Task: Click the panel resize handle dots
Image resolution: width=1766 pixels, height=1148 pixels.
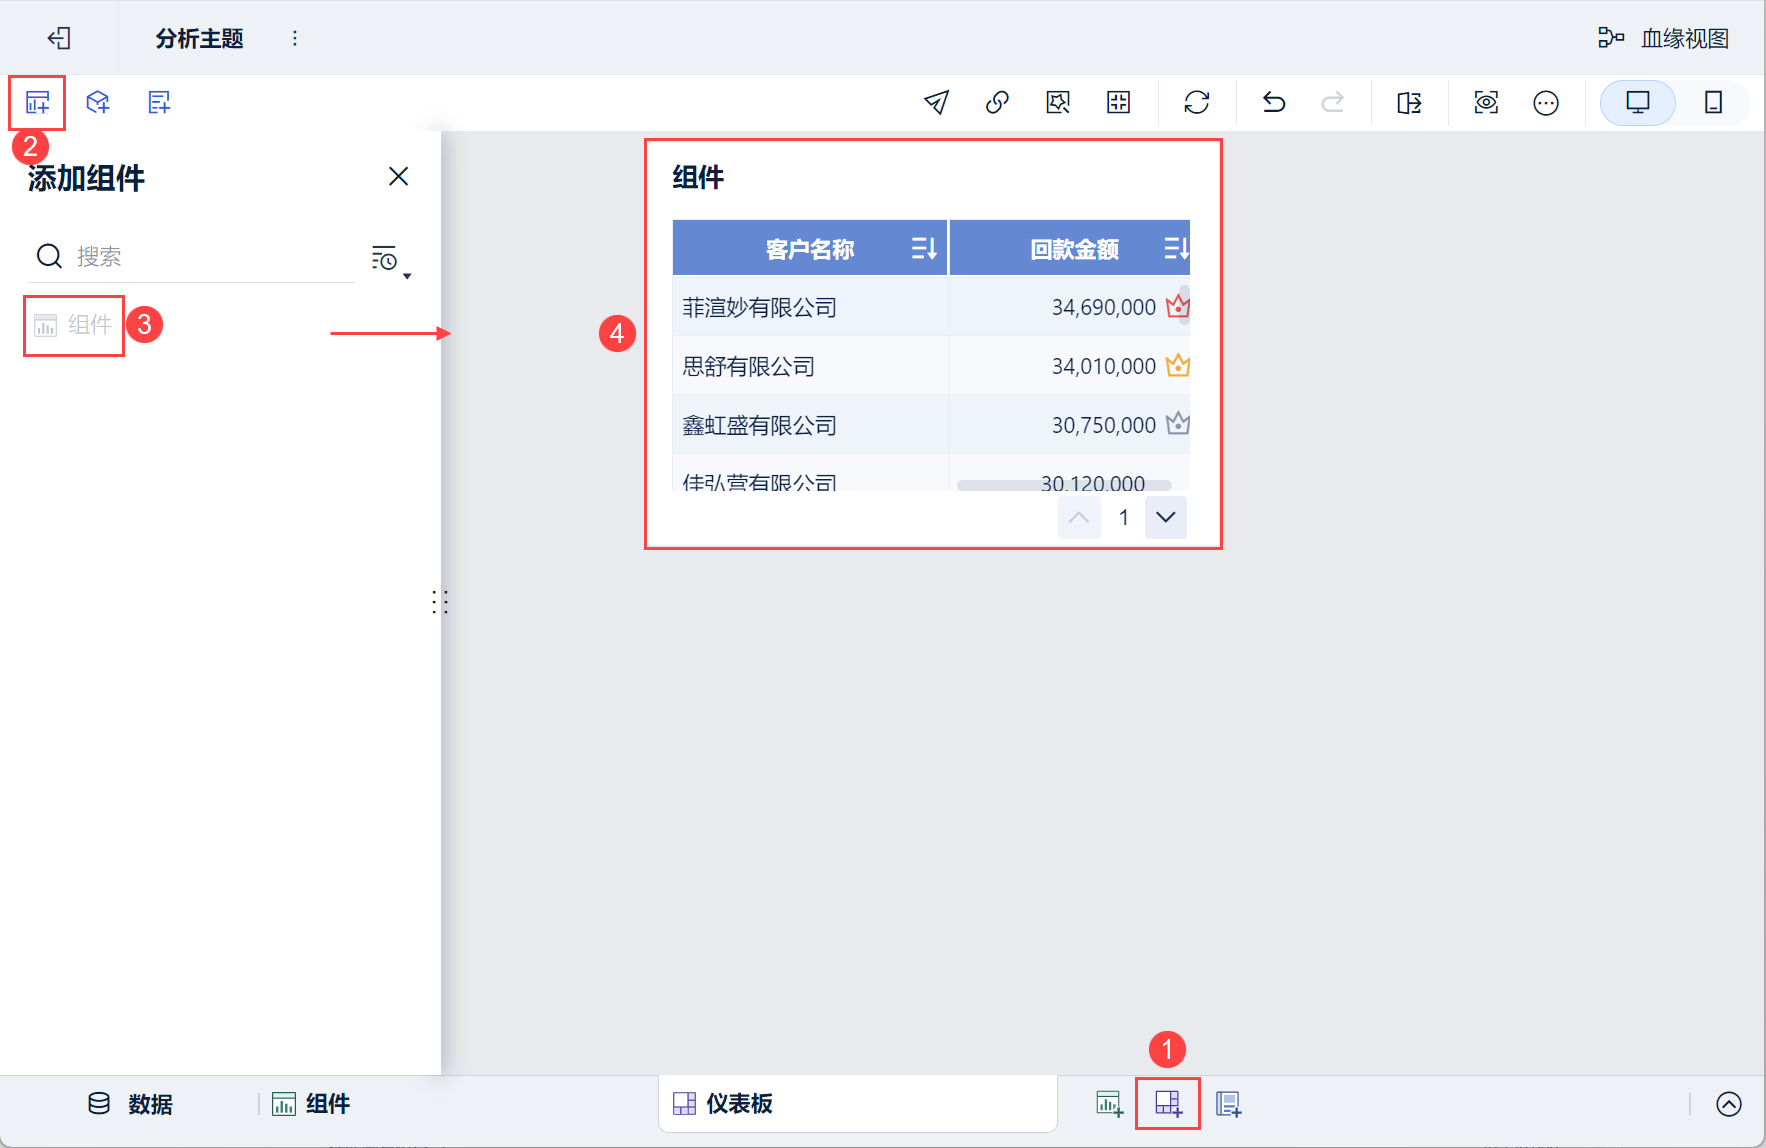Action: coord(440,602)
